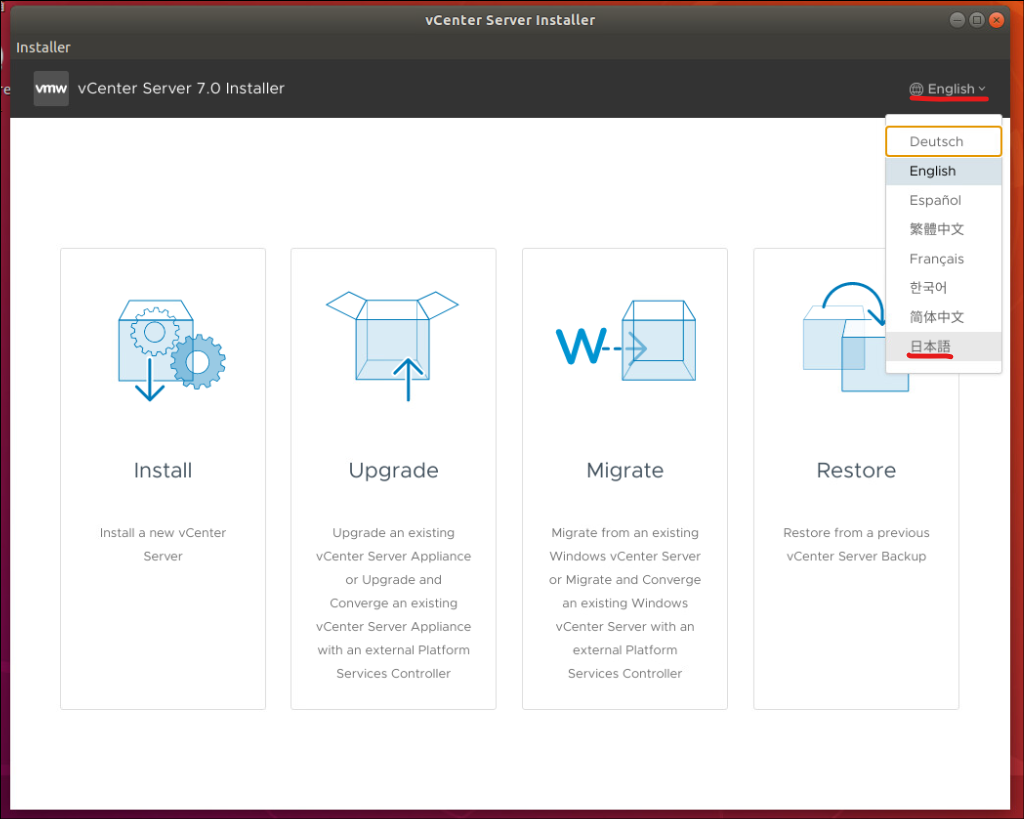Choose 简体中文 language option

point(943,317)
